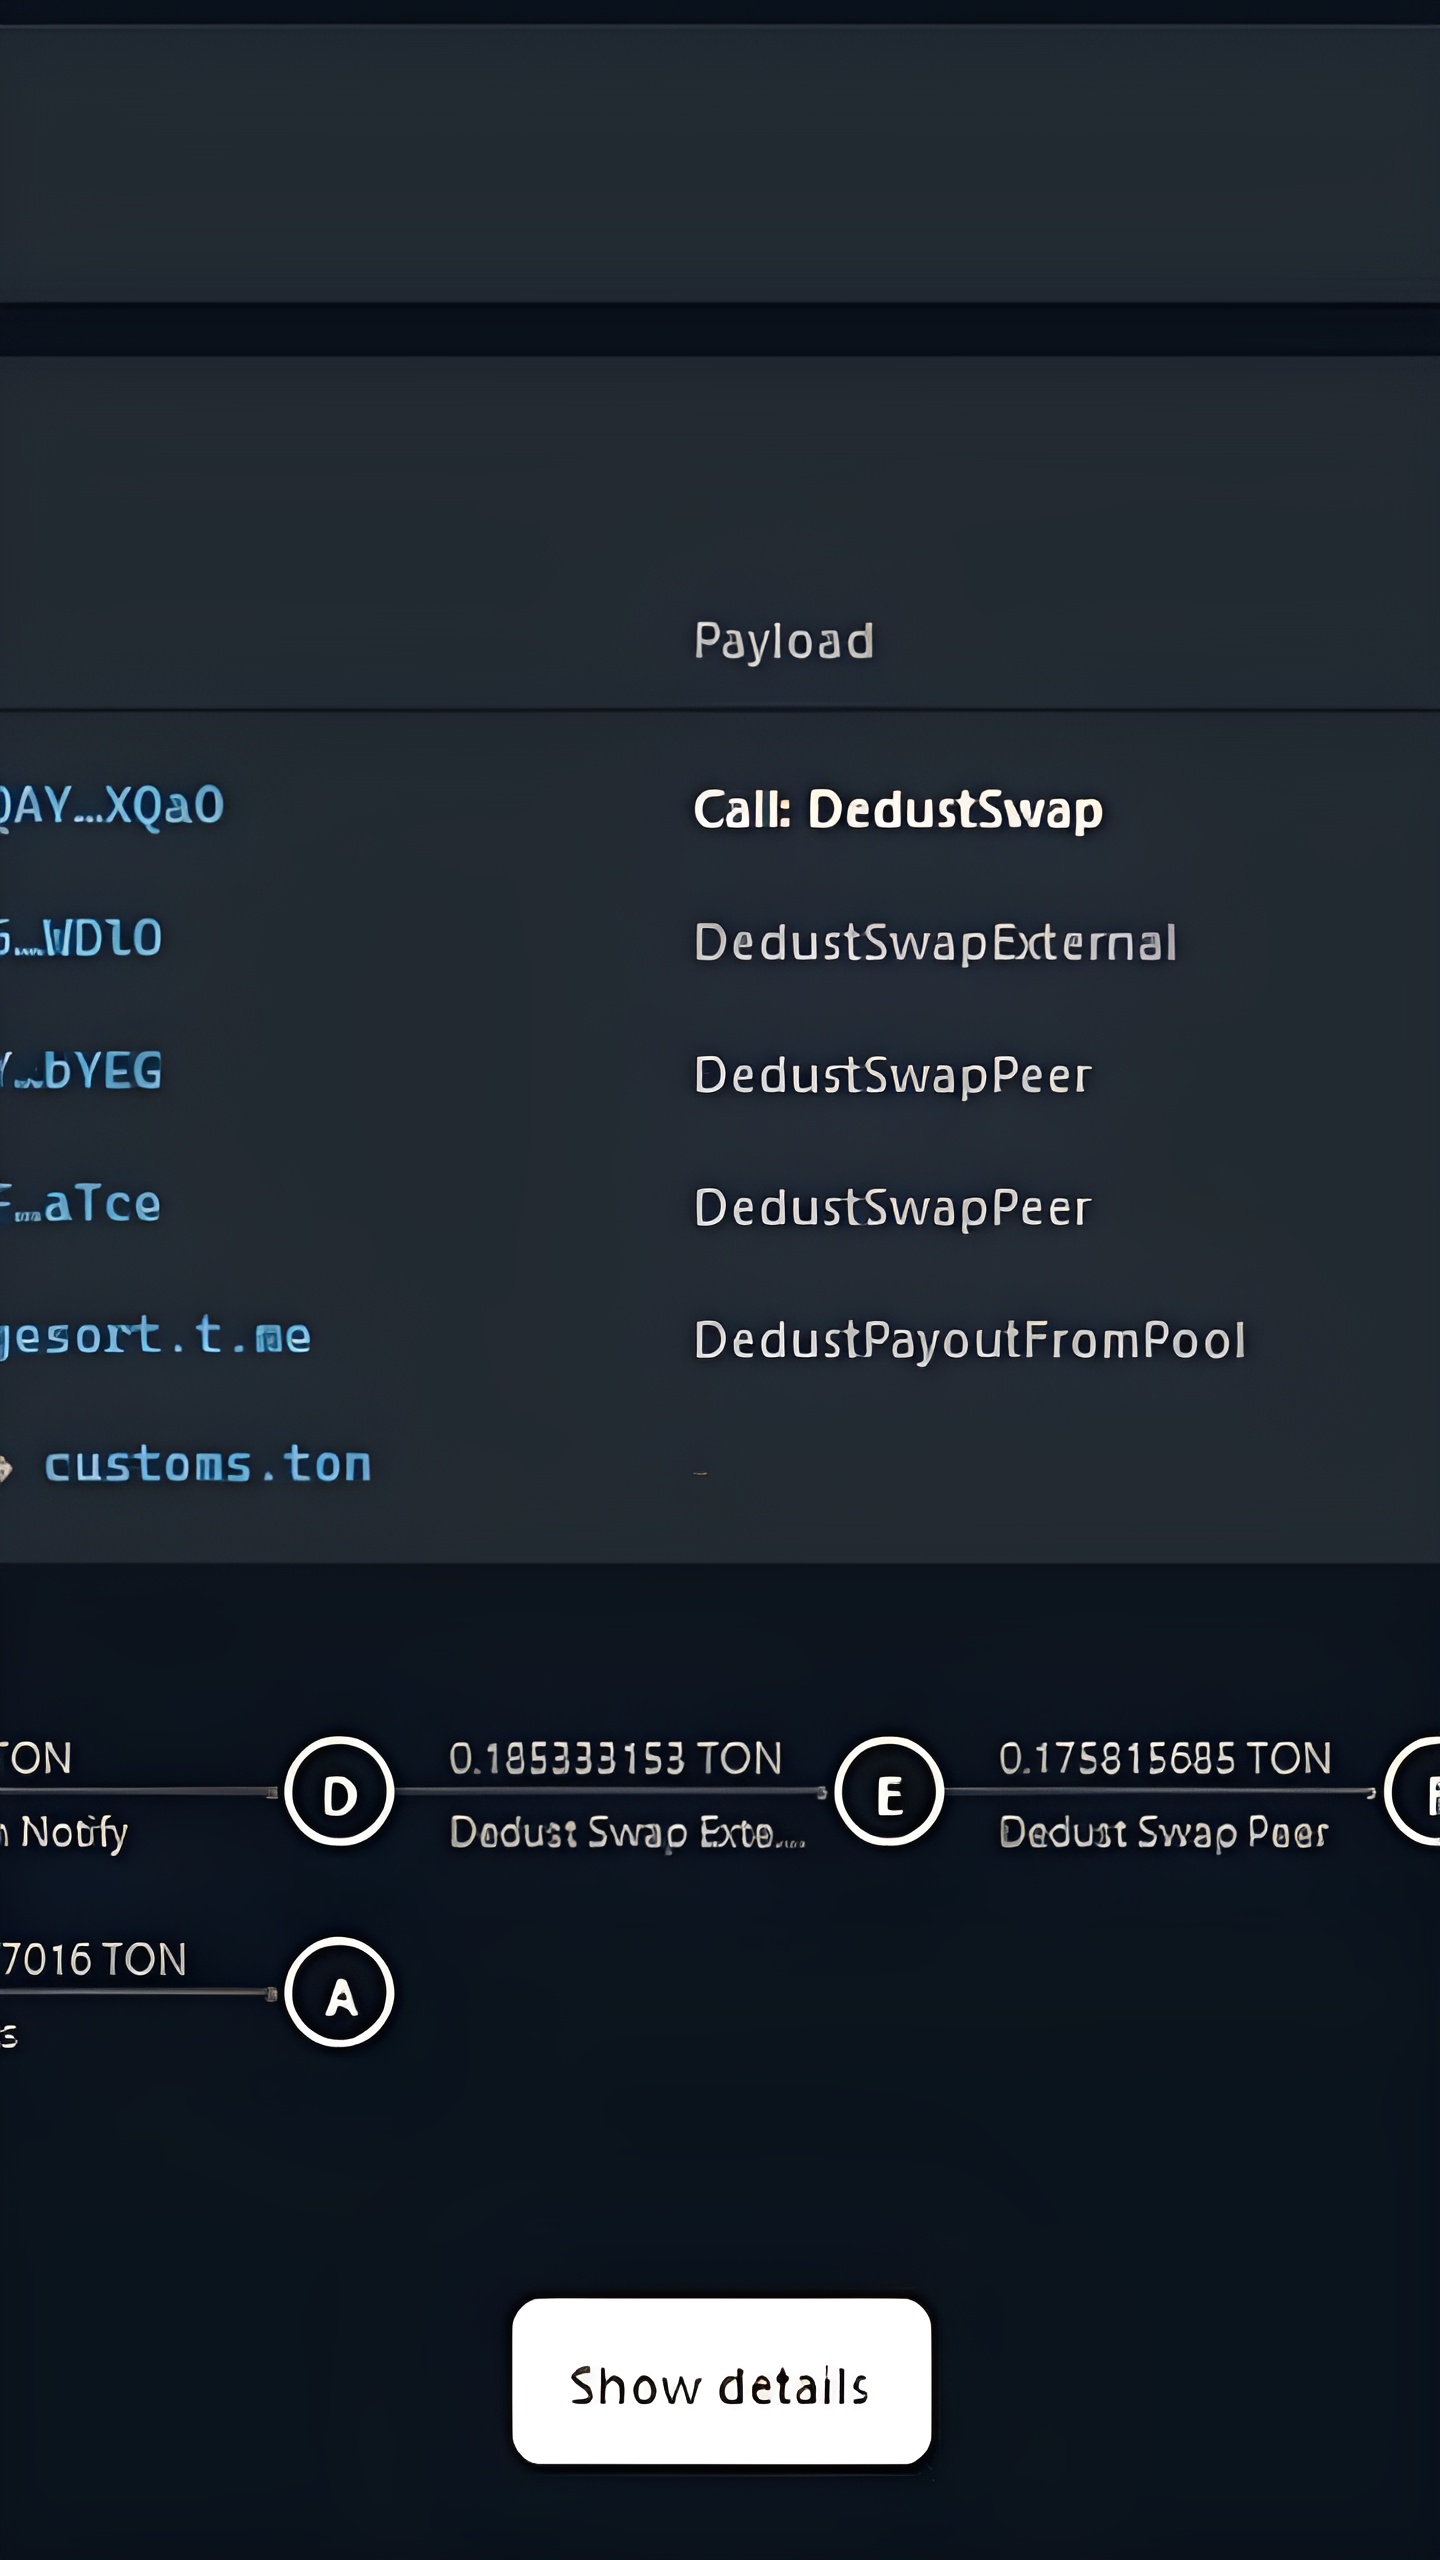This screenshot has width=1440, height=2560.
Task: Open the node E circle
Action: pyautogui.click(x=889, y=1791)
